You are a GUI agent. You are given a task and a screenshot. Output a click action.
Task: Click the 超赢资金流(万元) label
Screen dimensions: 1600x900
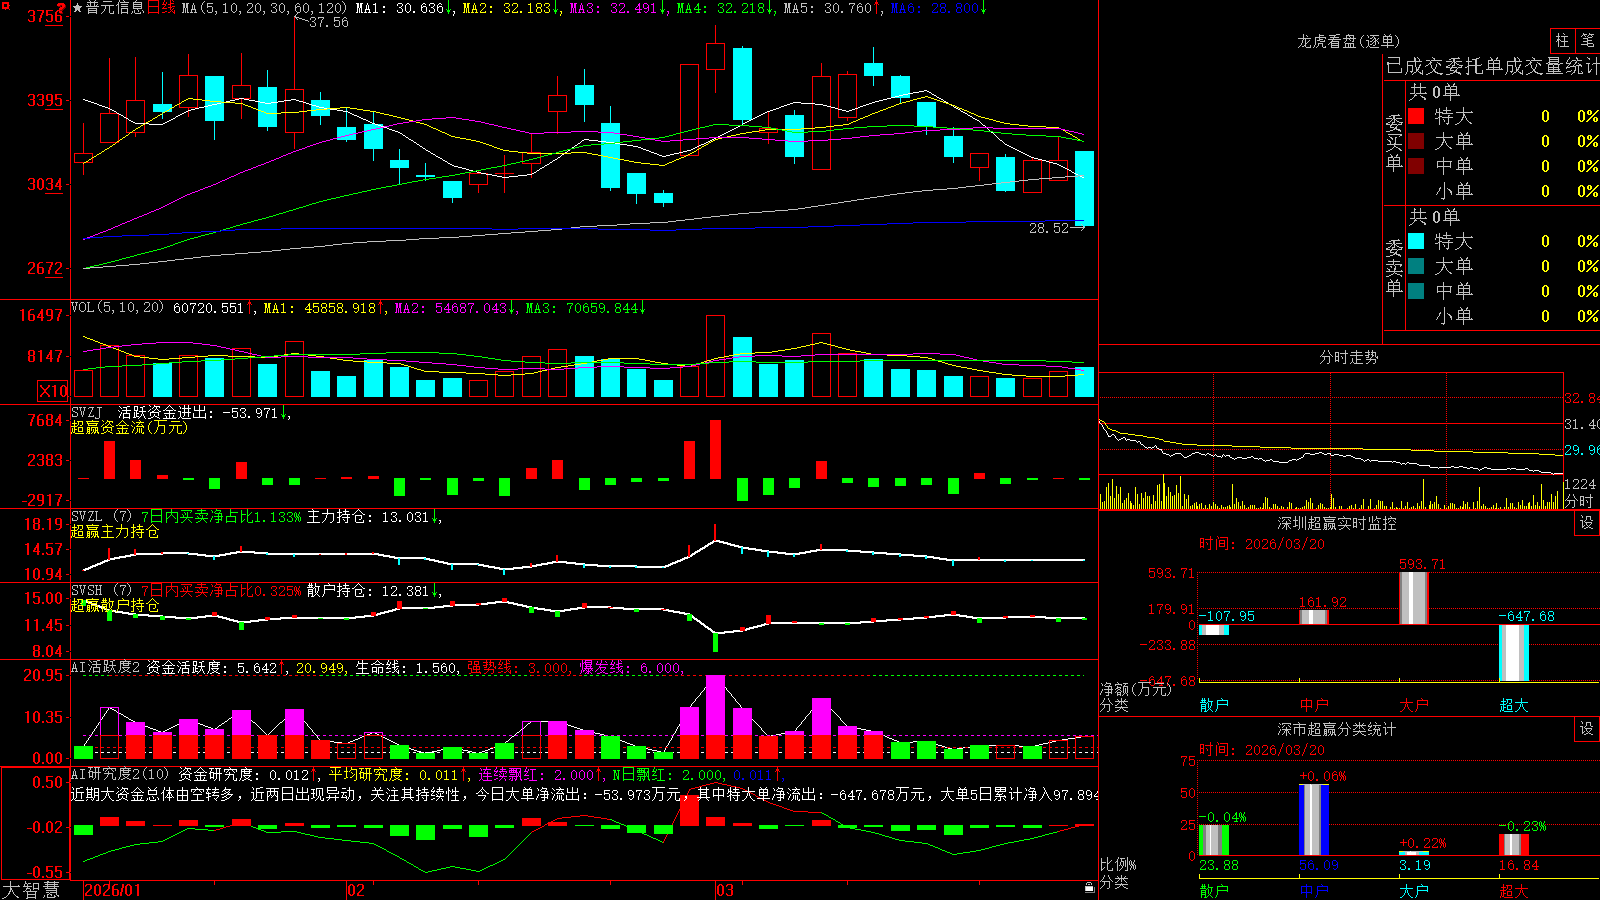tap(129, 428)
